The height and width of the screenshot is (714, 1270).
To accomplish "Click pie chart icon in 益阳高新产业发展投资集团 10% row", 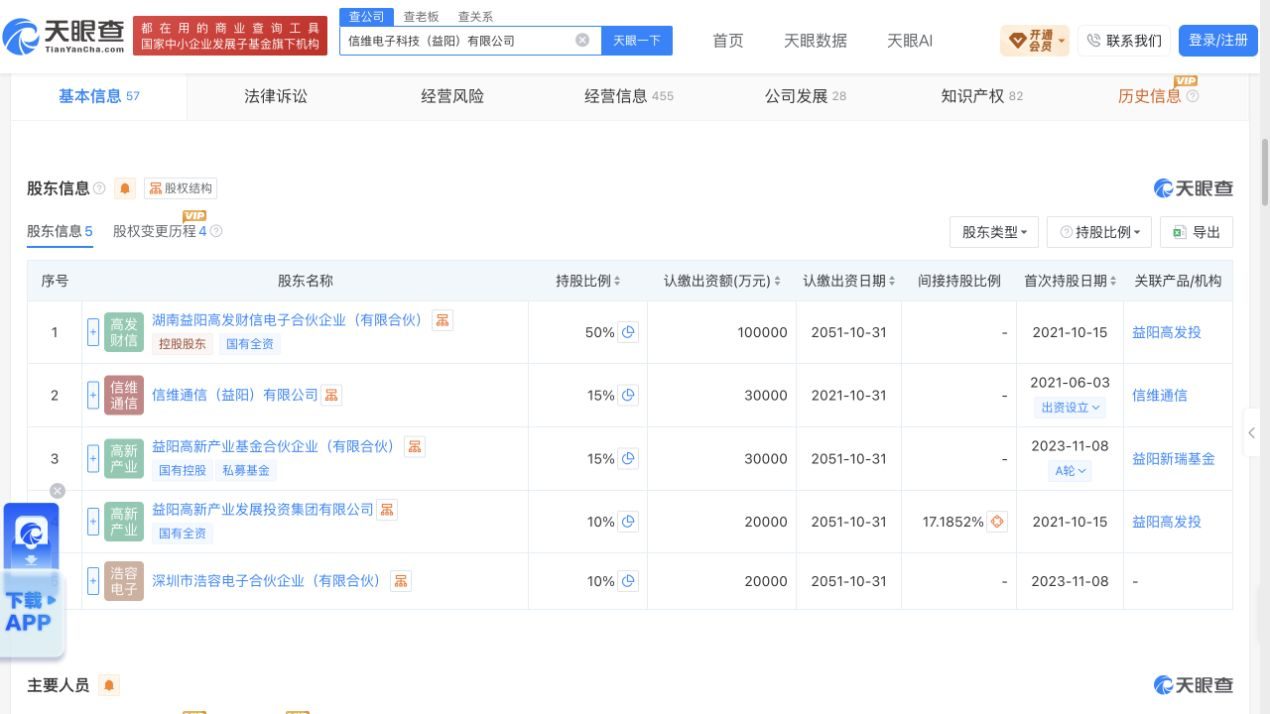I will tap(628, 521).
